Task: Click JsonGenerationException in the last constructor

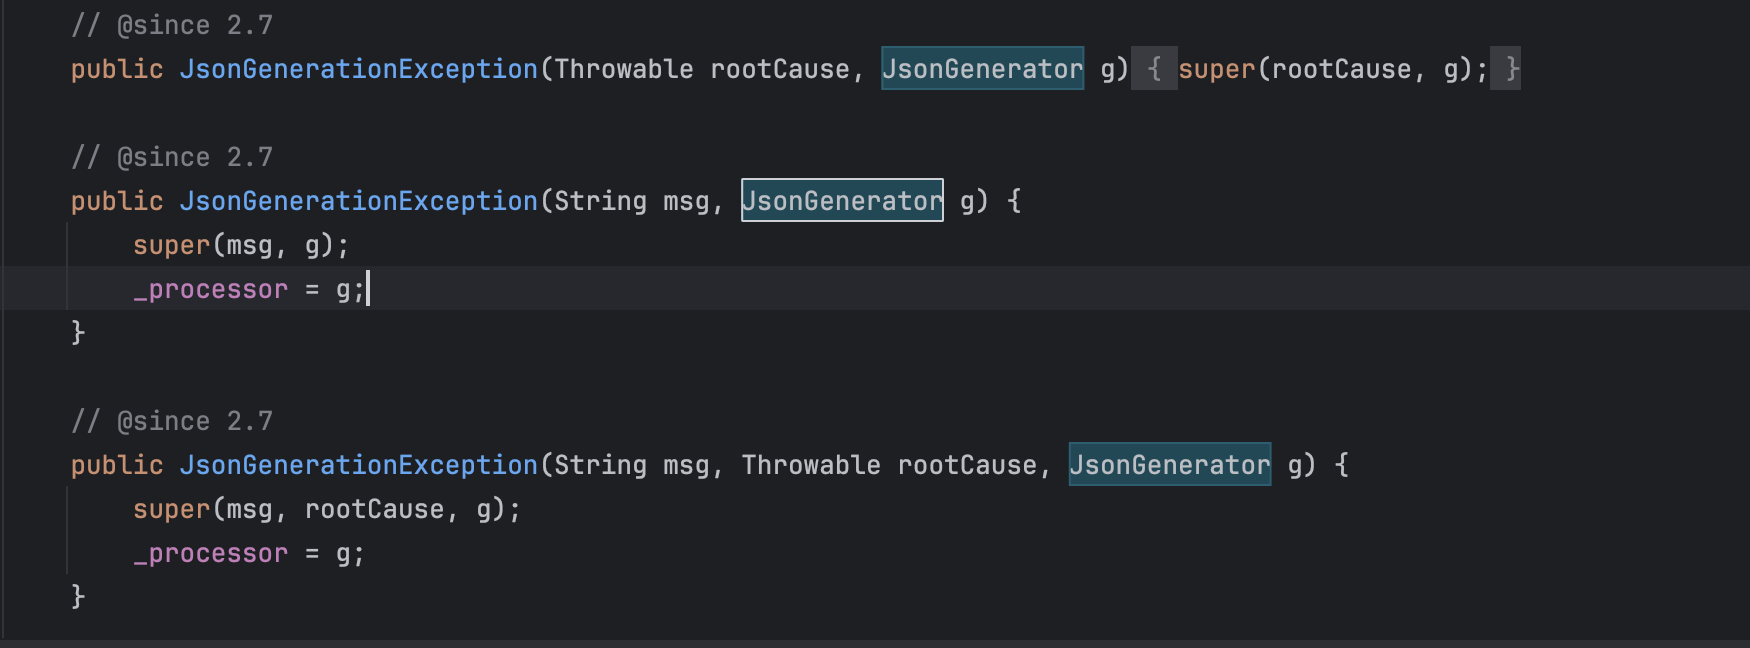Action: 358,465
